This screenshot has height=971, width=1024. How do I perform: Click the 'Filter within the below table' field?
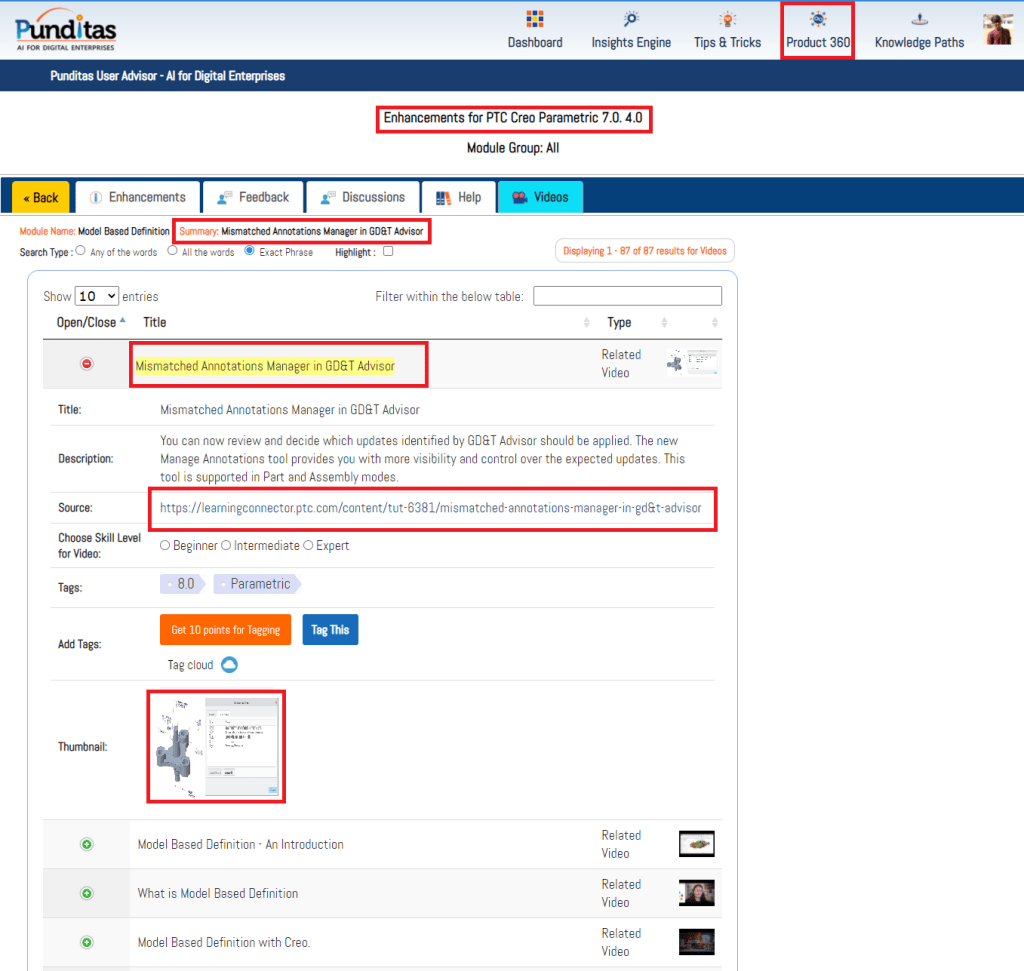627,296
